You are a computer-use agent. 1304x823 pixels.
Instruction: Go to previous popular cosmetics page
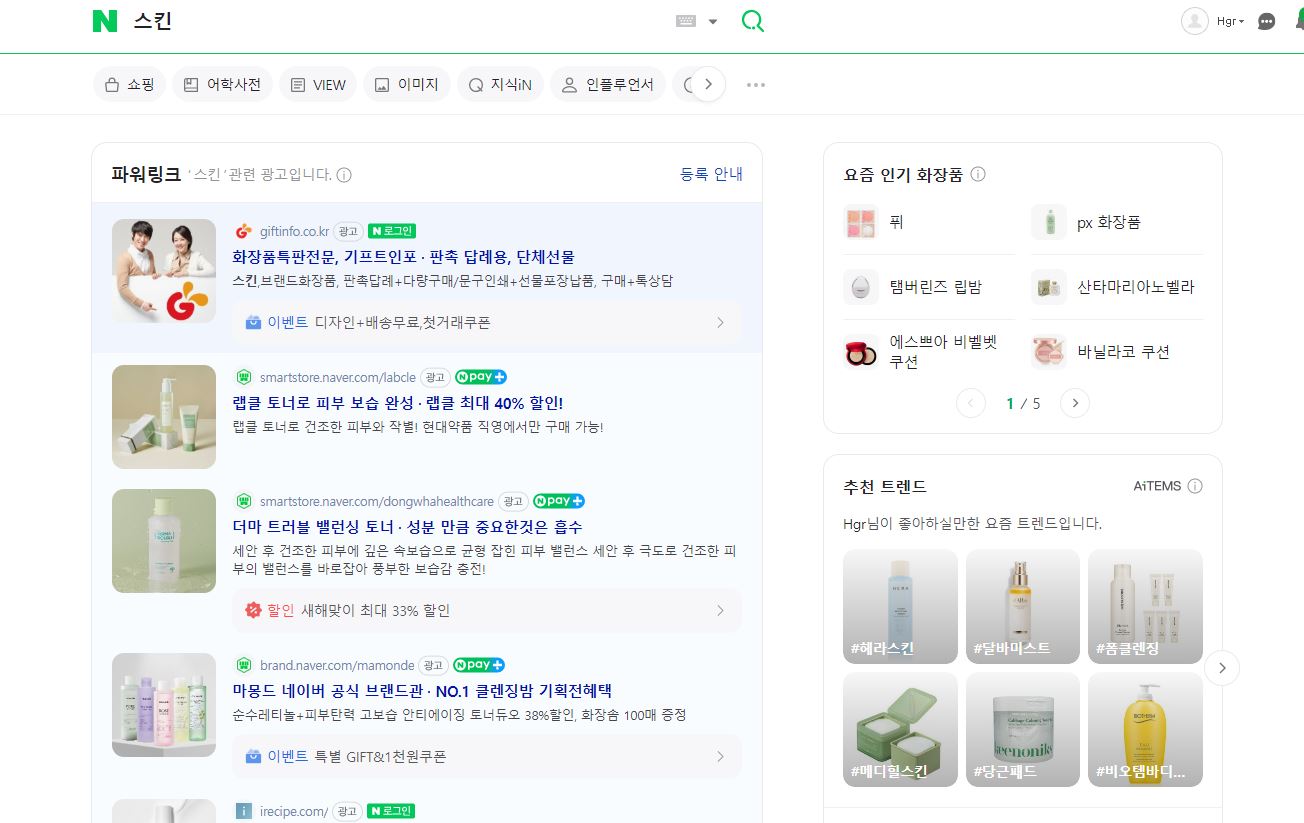coord(971,403)
